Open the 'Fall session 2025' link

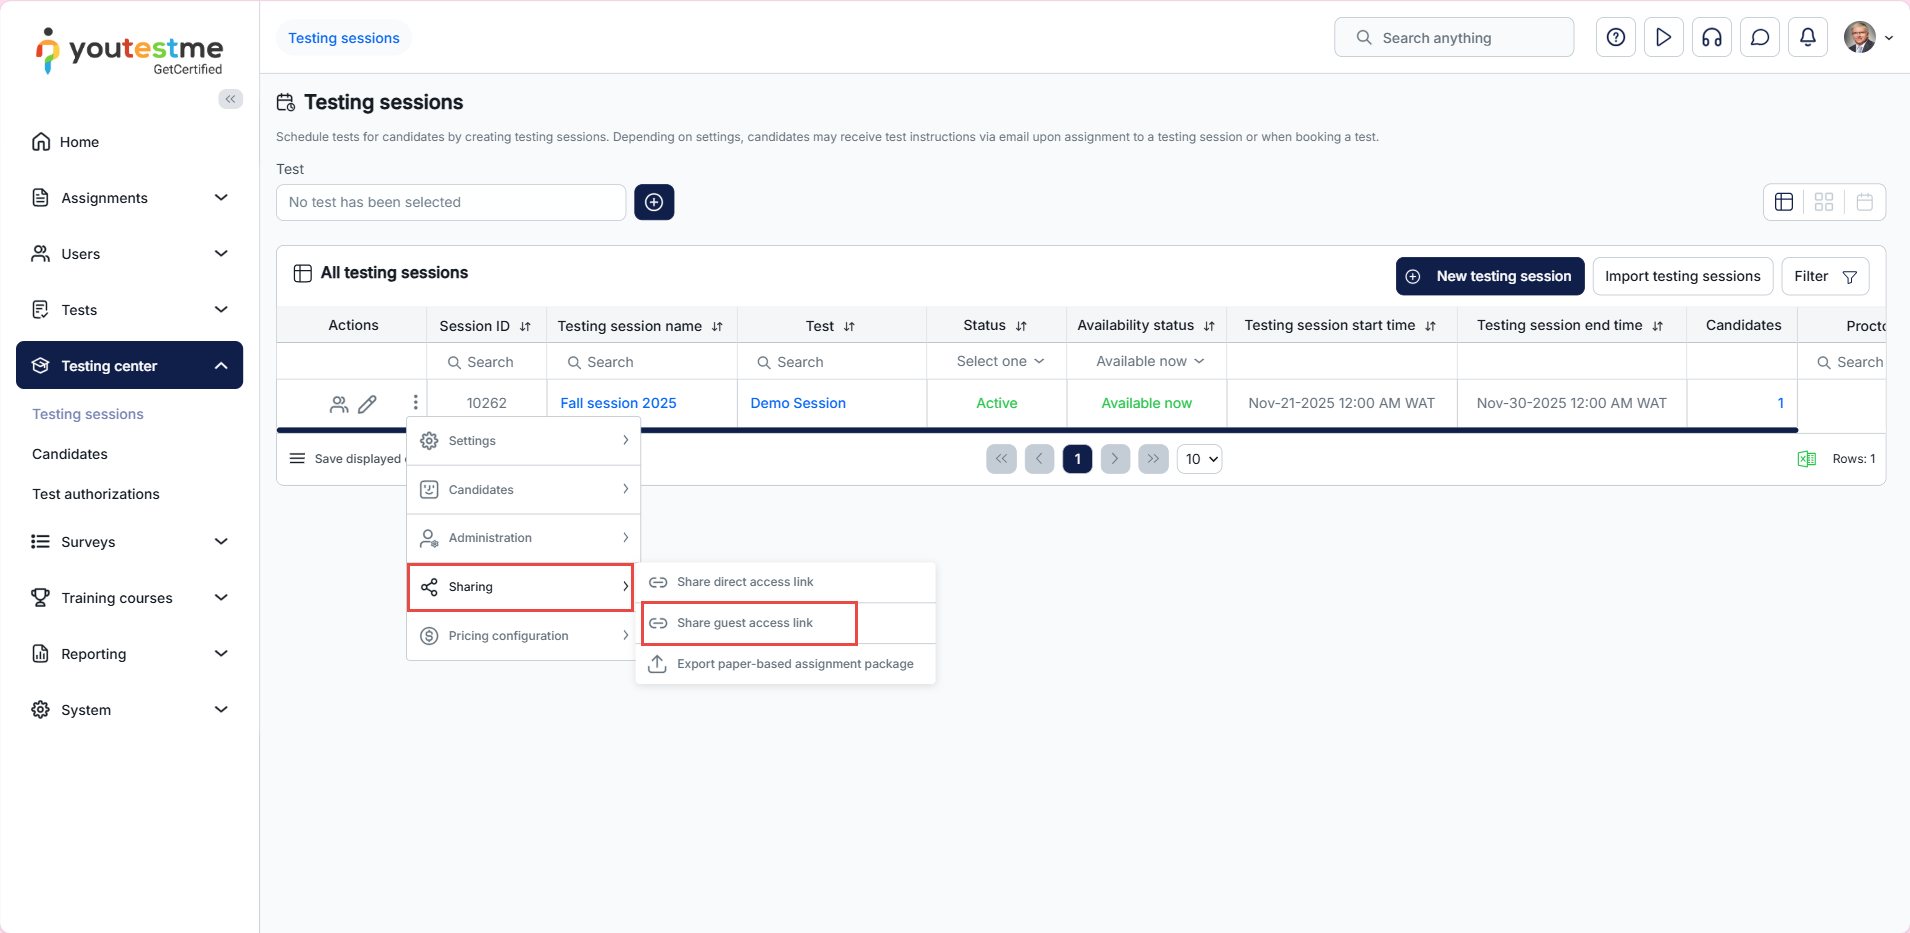[x=618, y=403]
